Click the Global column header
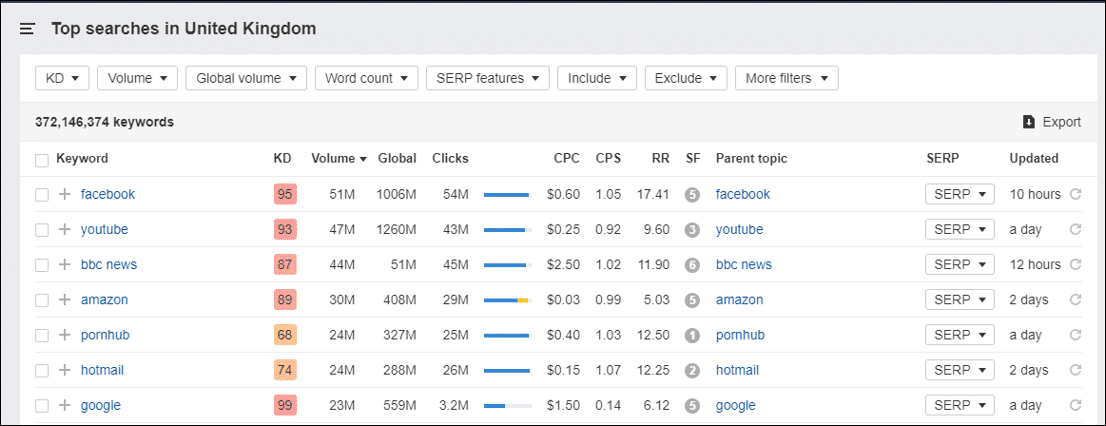The width and height of the screenshot is (1106, 426). click(397, 159)
